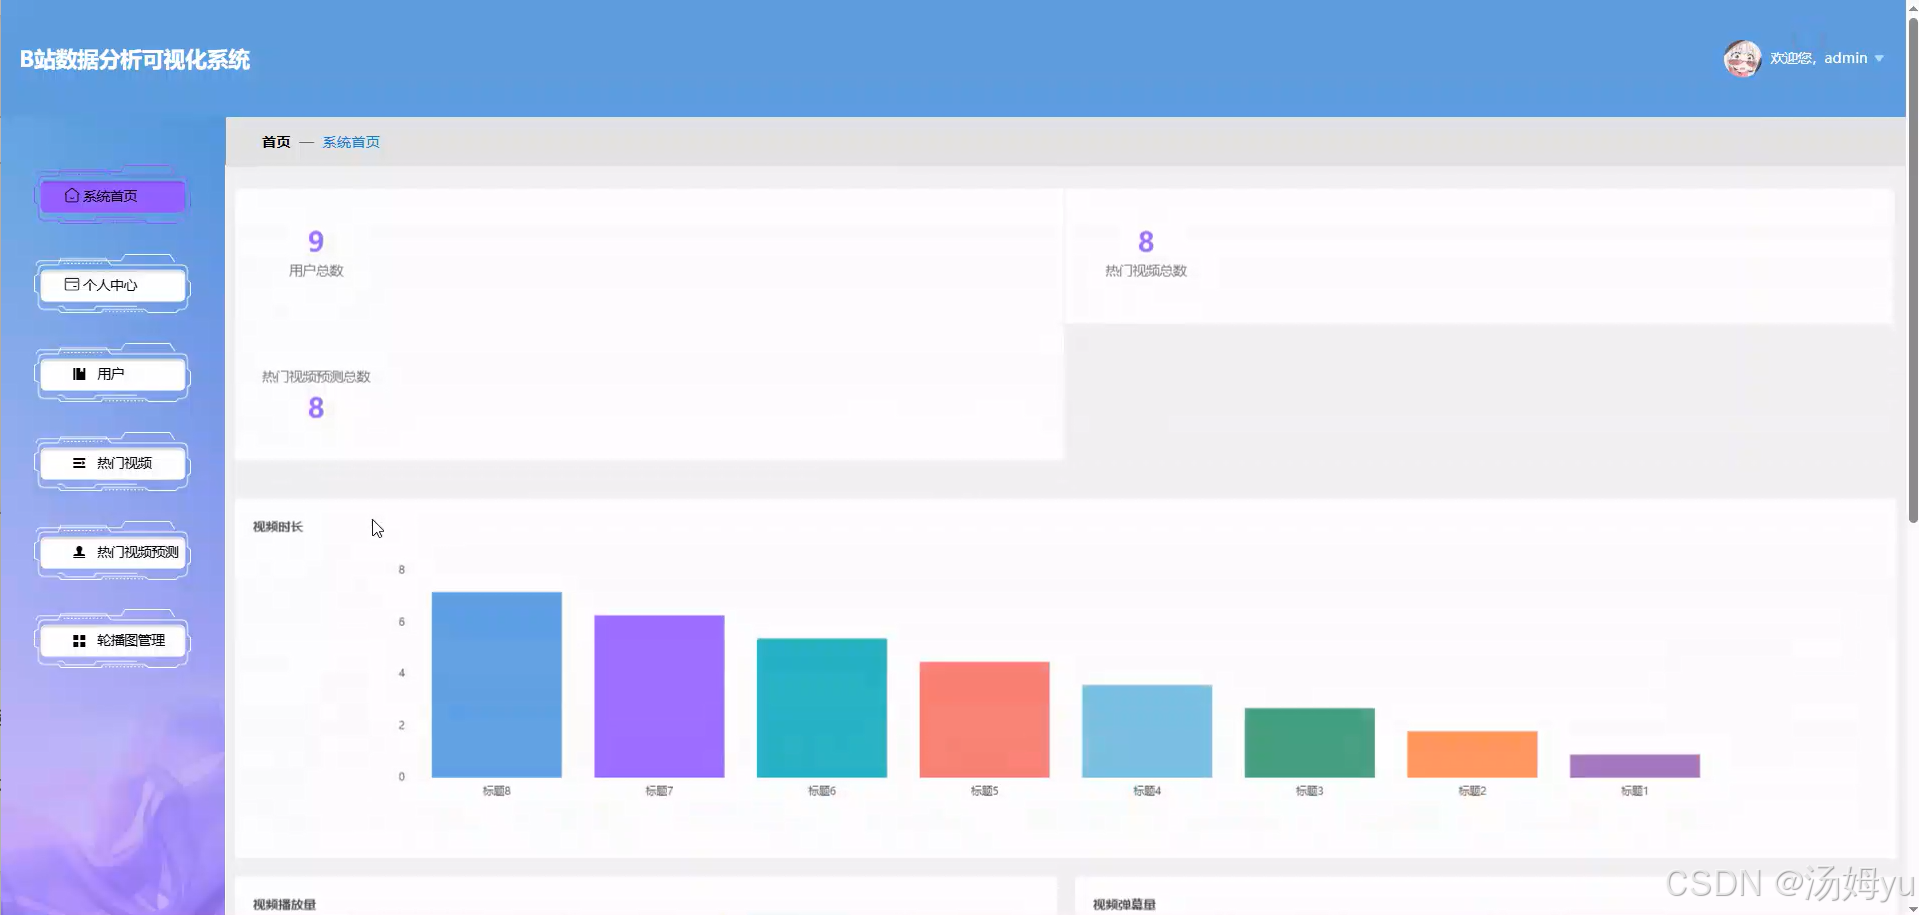Click the small violet 标题1 bar

(x=1635, y=766)
